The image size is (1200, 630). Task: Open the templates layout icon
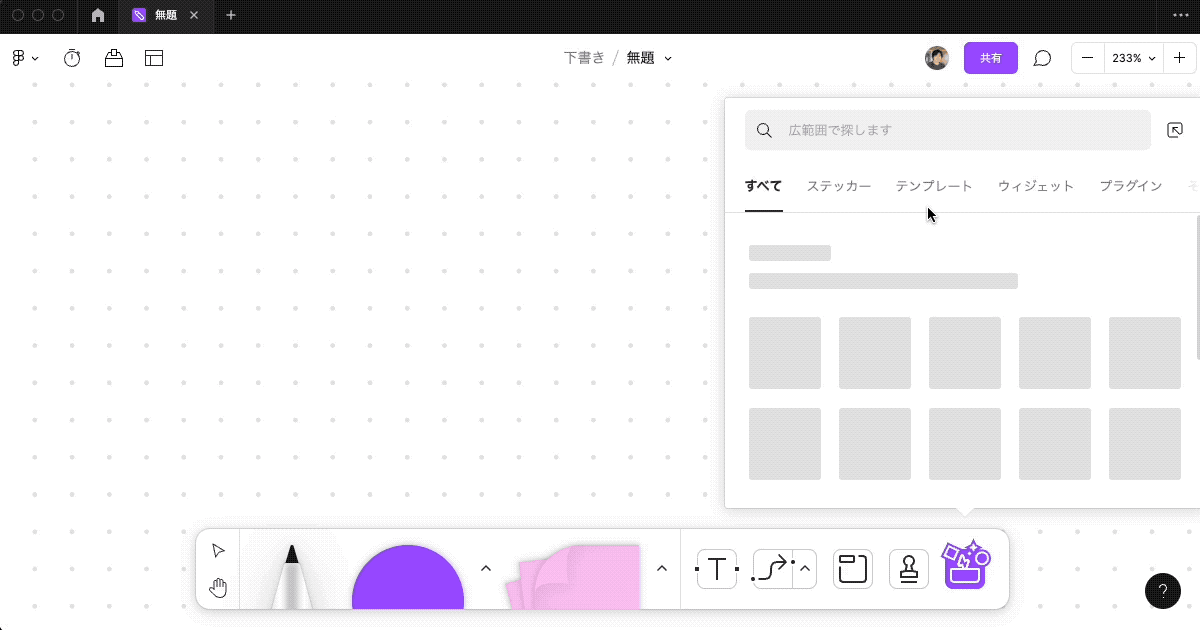click(154, 58)
